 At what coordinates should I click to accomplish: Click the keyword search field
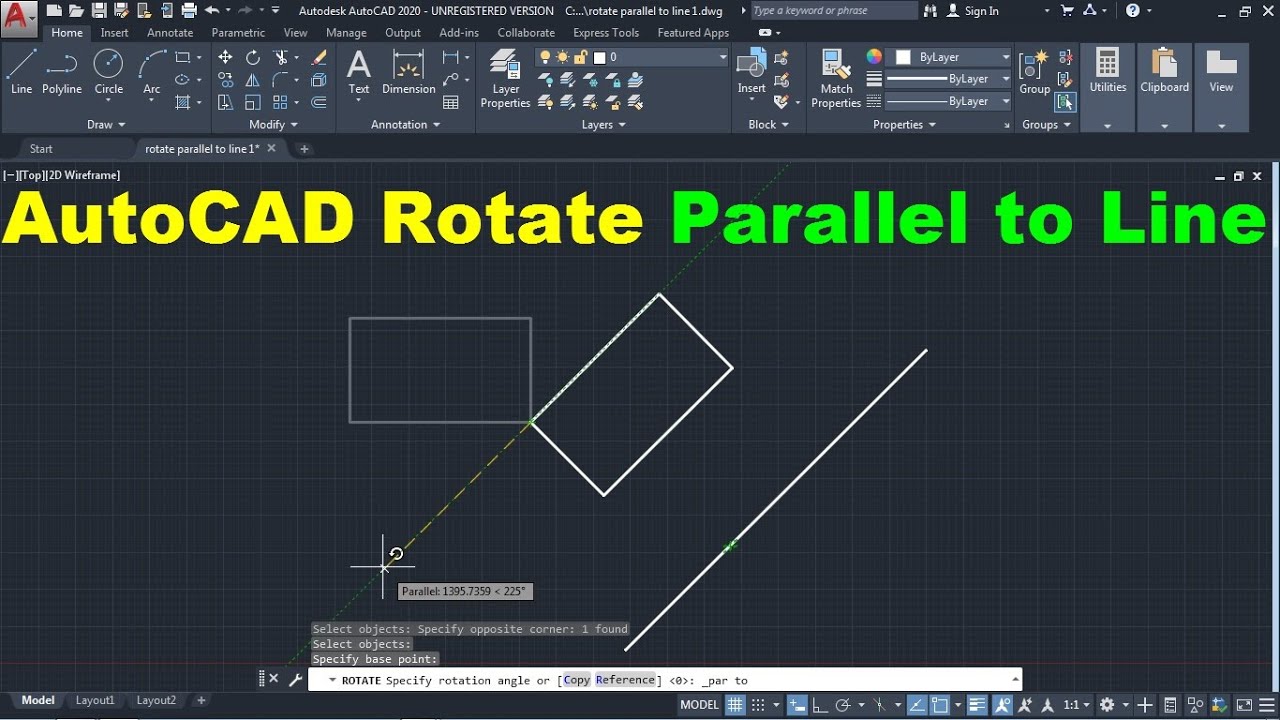[833, 11]
